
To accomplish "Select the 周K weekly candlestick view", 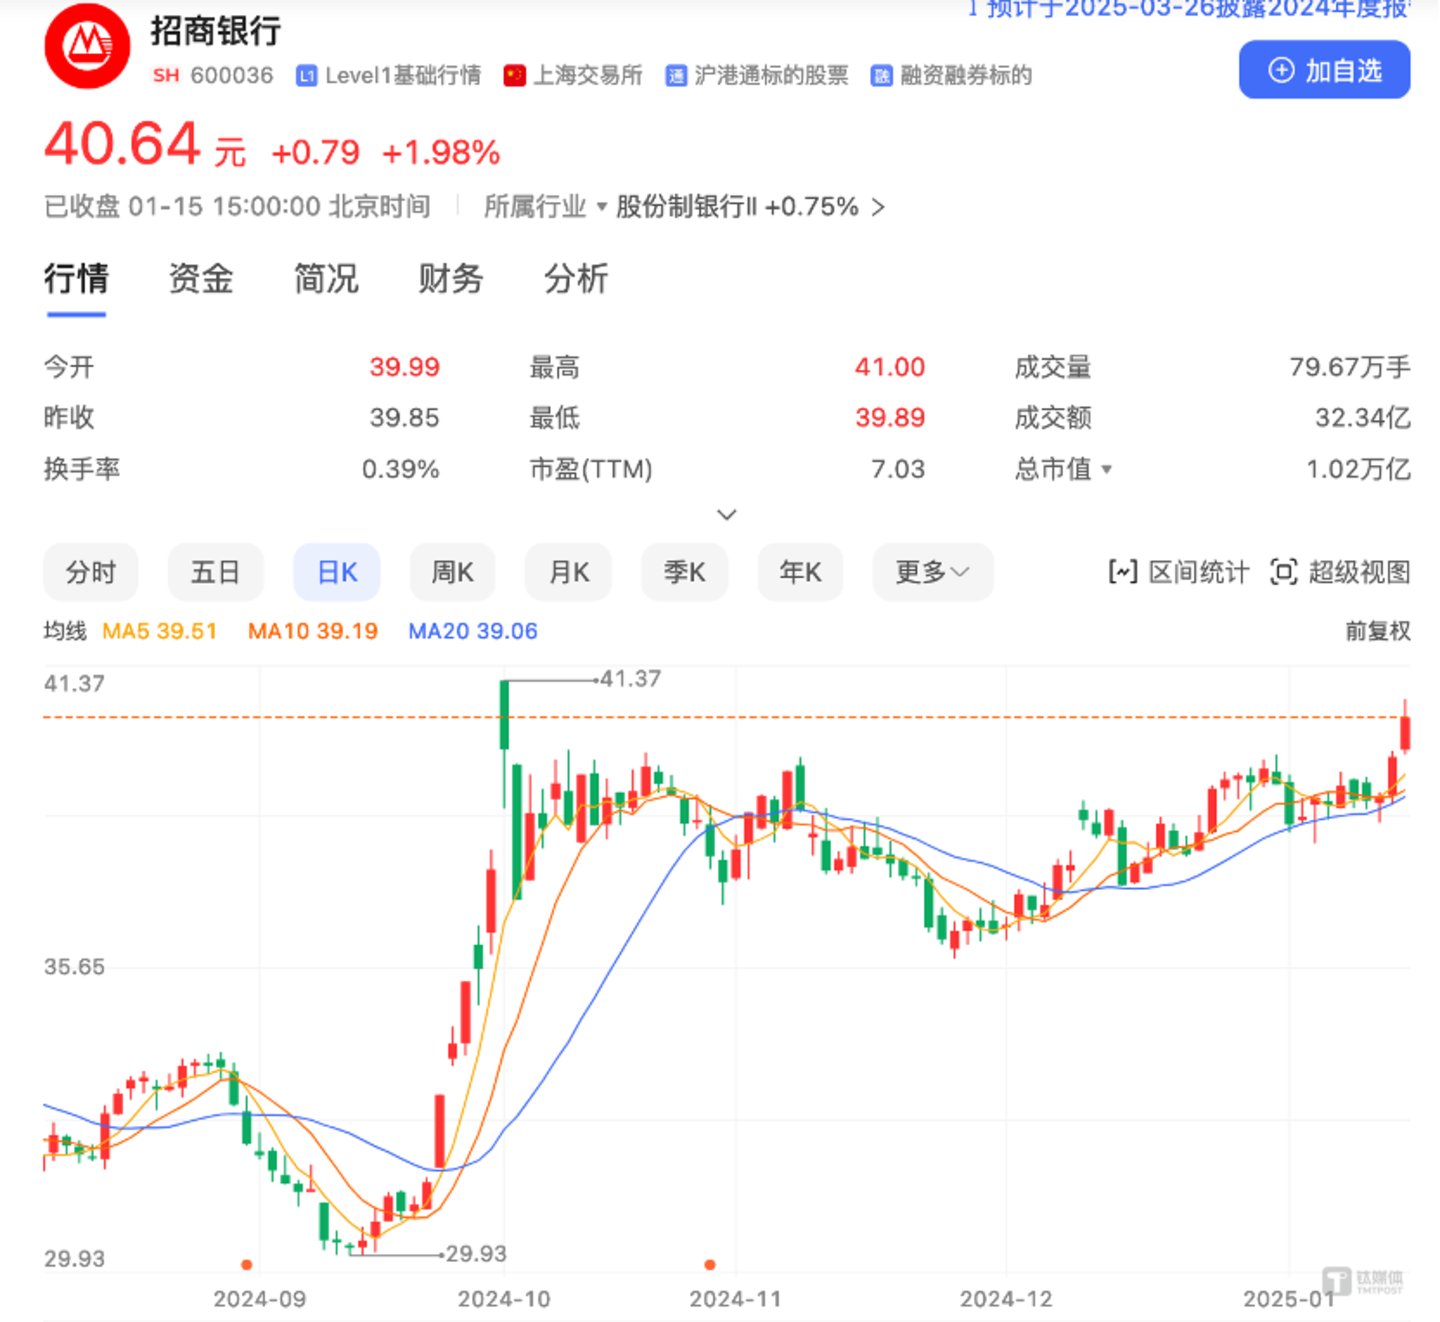I will point(452,572).
